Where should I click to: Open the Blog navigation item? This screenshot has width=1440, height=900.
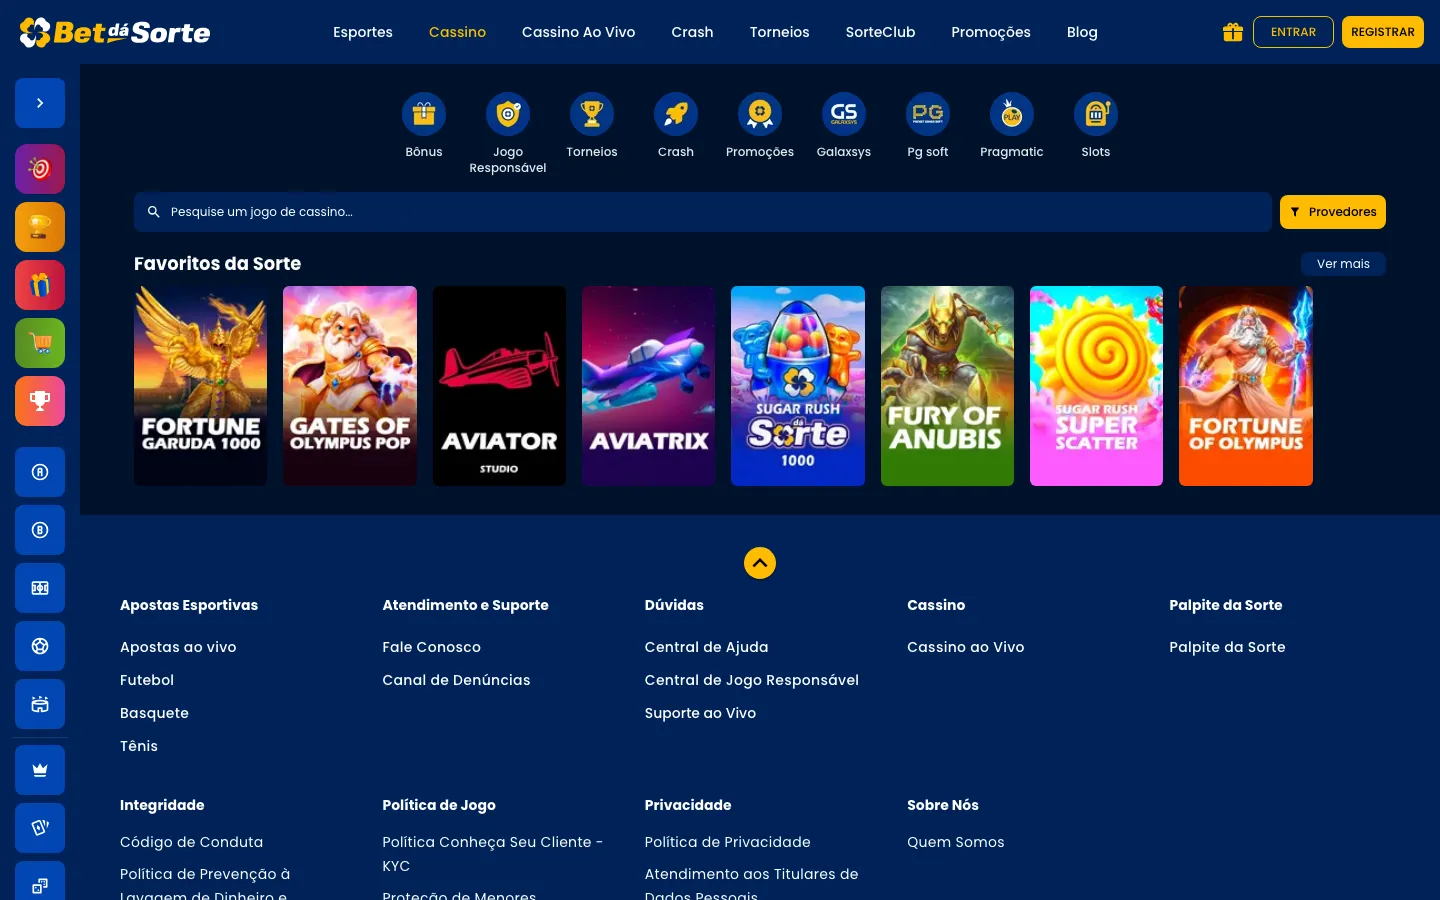(x=1082, y=32)
